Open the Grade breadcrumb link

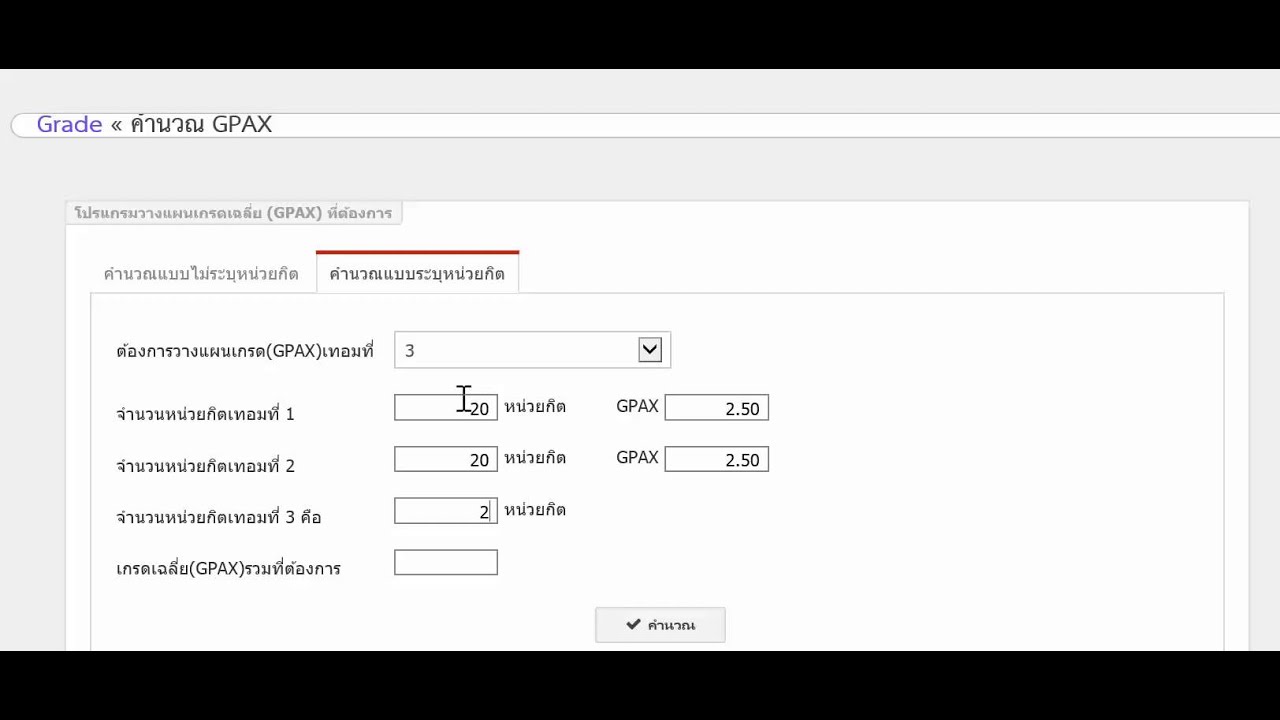(x=69, y=124)
